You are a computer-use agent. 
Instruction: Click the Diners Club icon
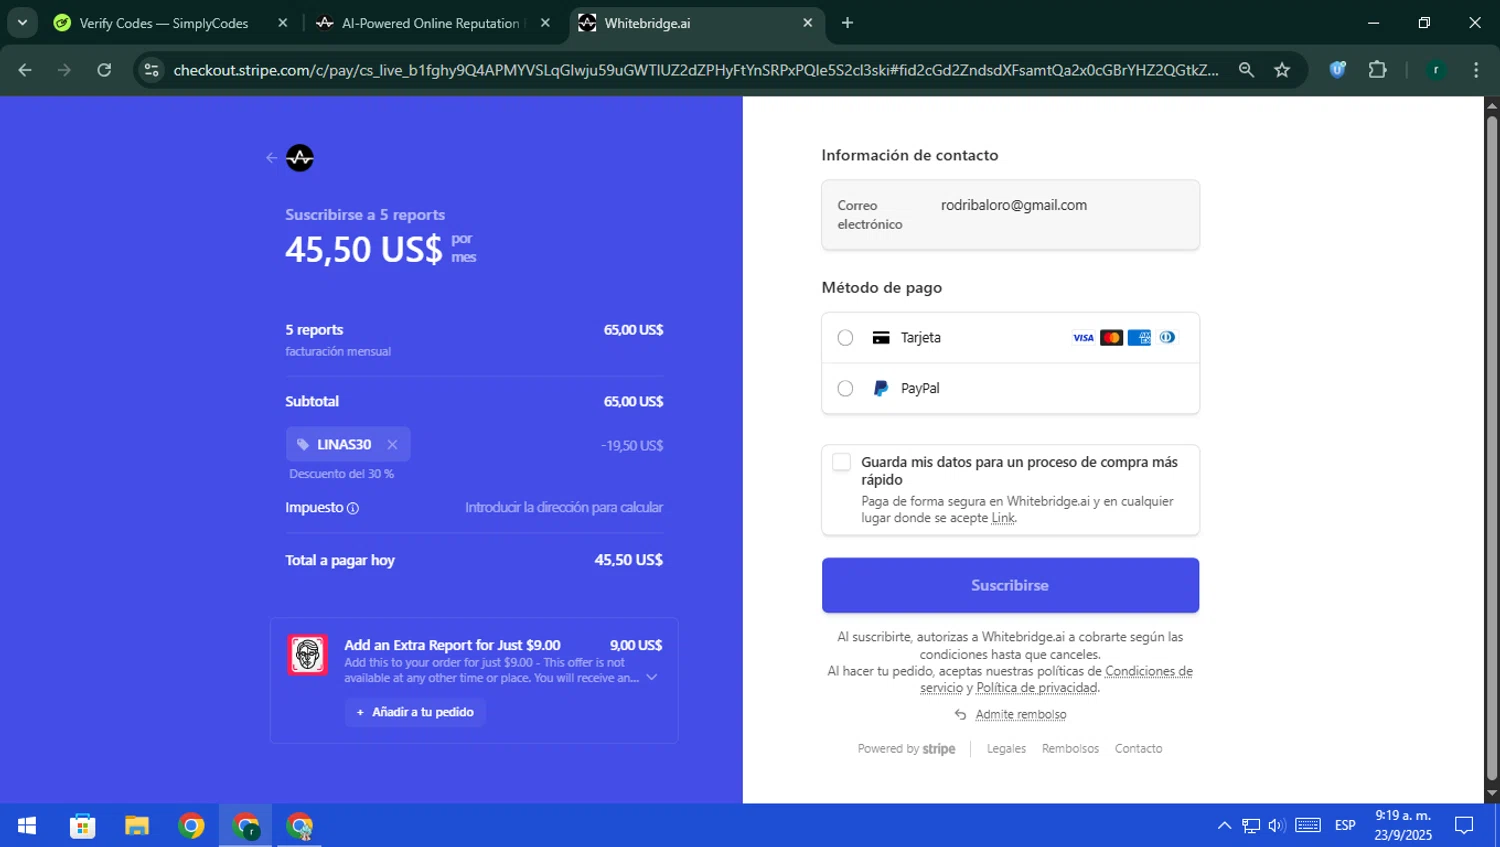click(x=1167, y=338)
